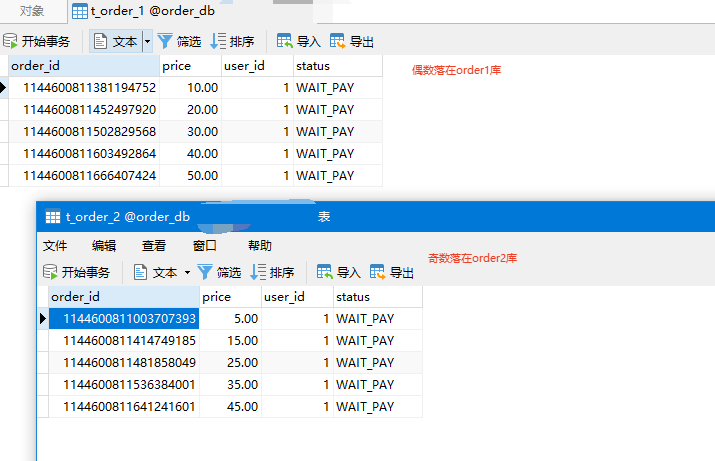Click table icon on t_order_1 tab

coord(80,11)
